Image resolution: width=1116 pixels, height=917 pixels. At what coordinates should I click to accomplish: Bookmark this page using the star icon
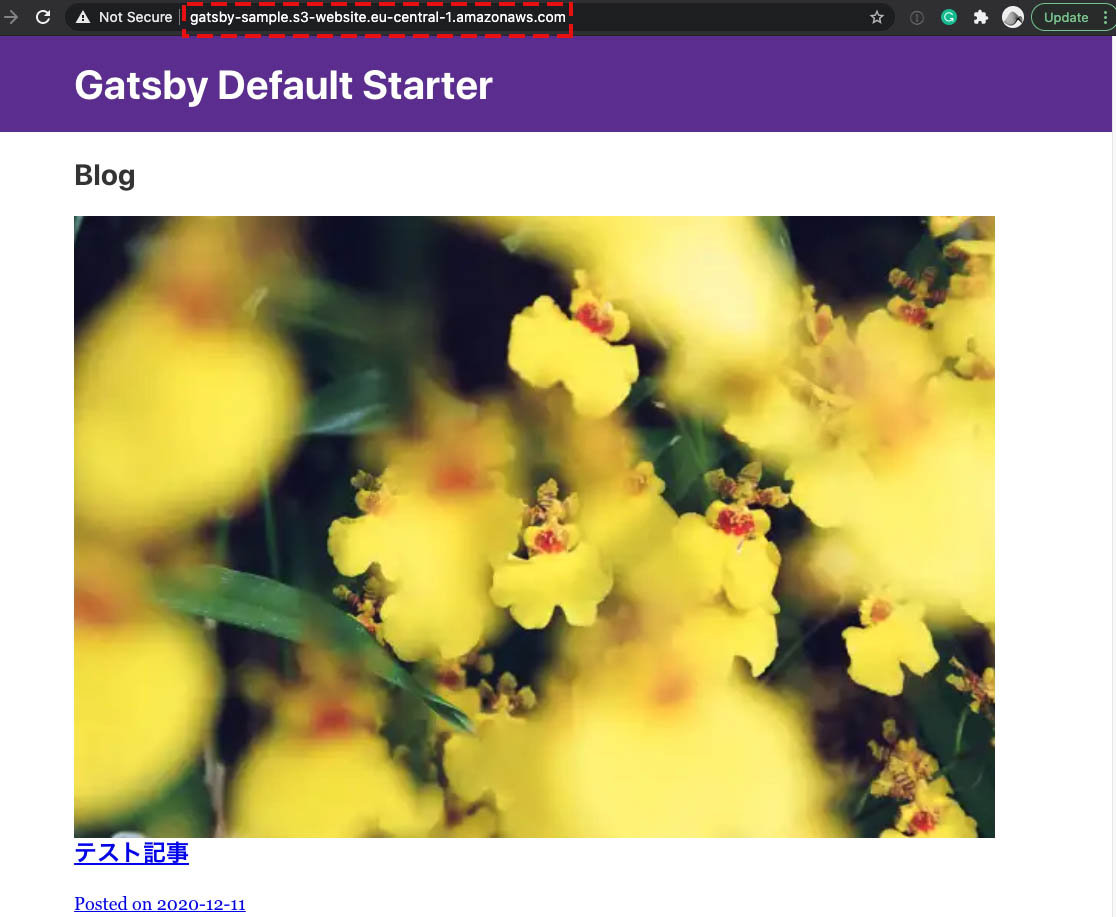click(x=876, y=17)
